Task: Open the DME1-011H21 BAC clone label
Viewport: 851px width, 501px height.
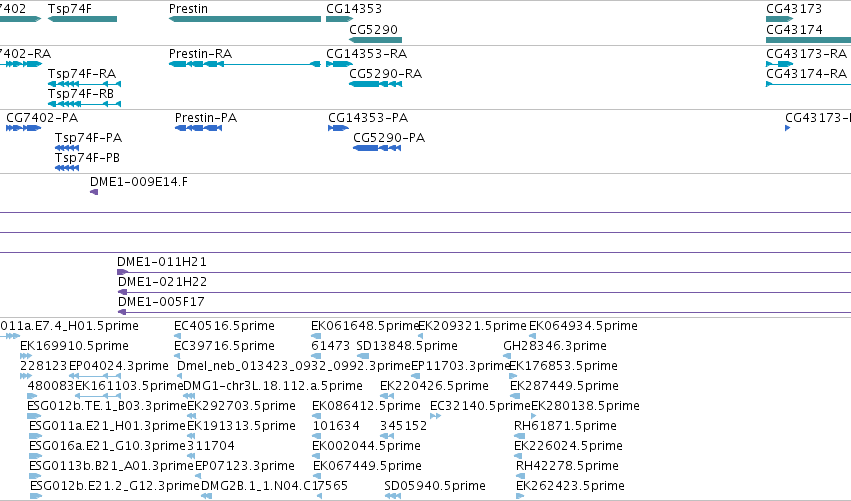Action: click(162, 262)
